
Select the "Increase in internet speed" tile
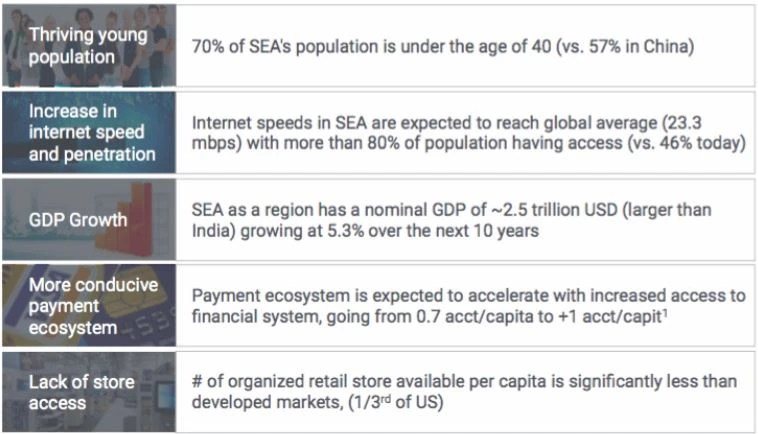tap(88, 132)
